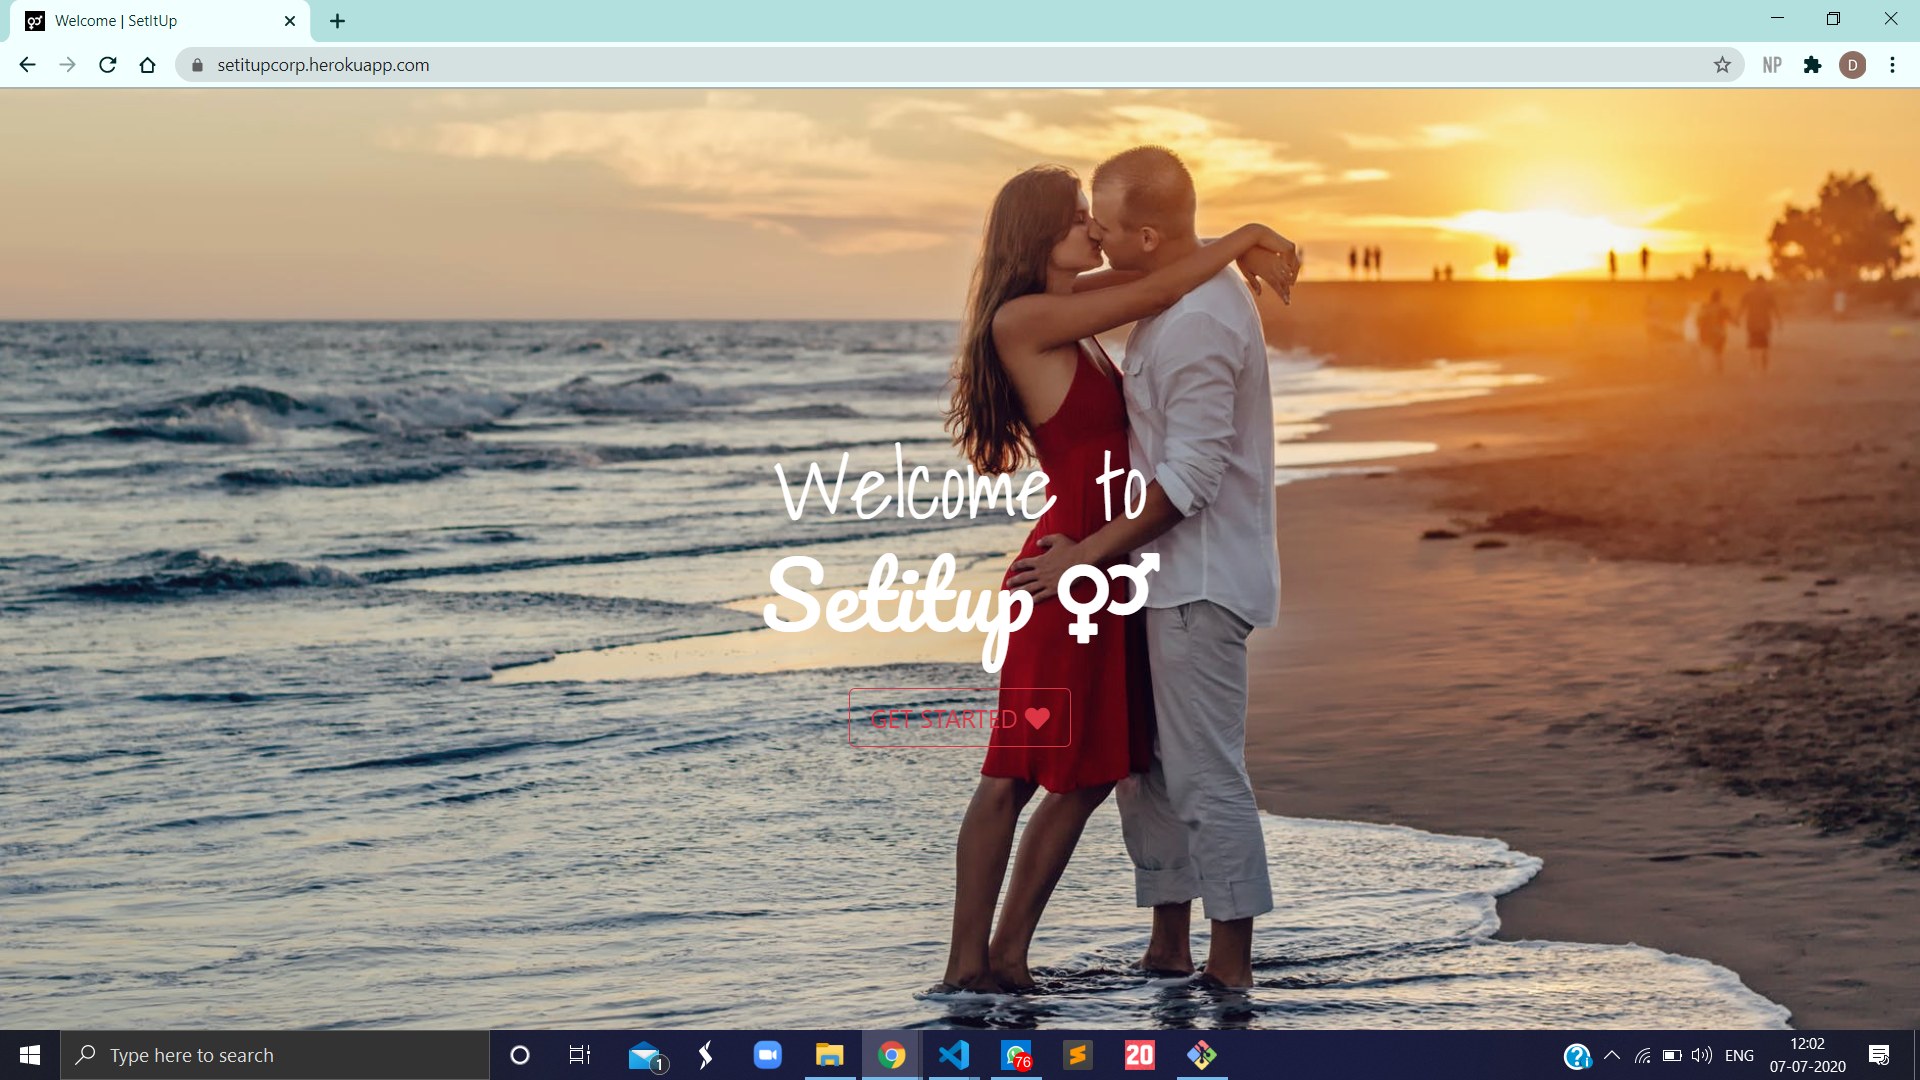Open Zoom from the taskbar

[767, 1055]
